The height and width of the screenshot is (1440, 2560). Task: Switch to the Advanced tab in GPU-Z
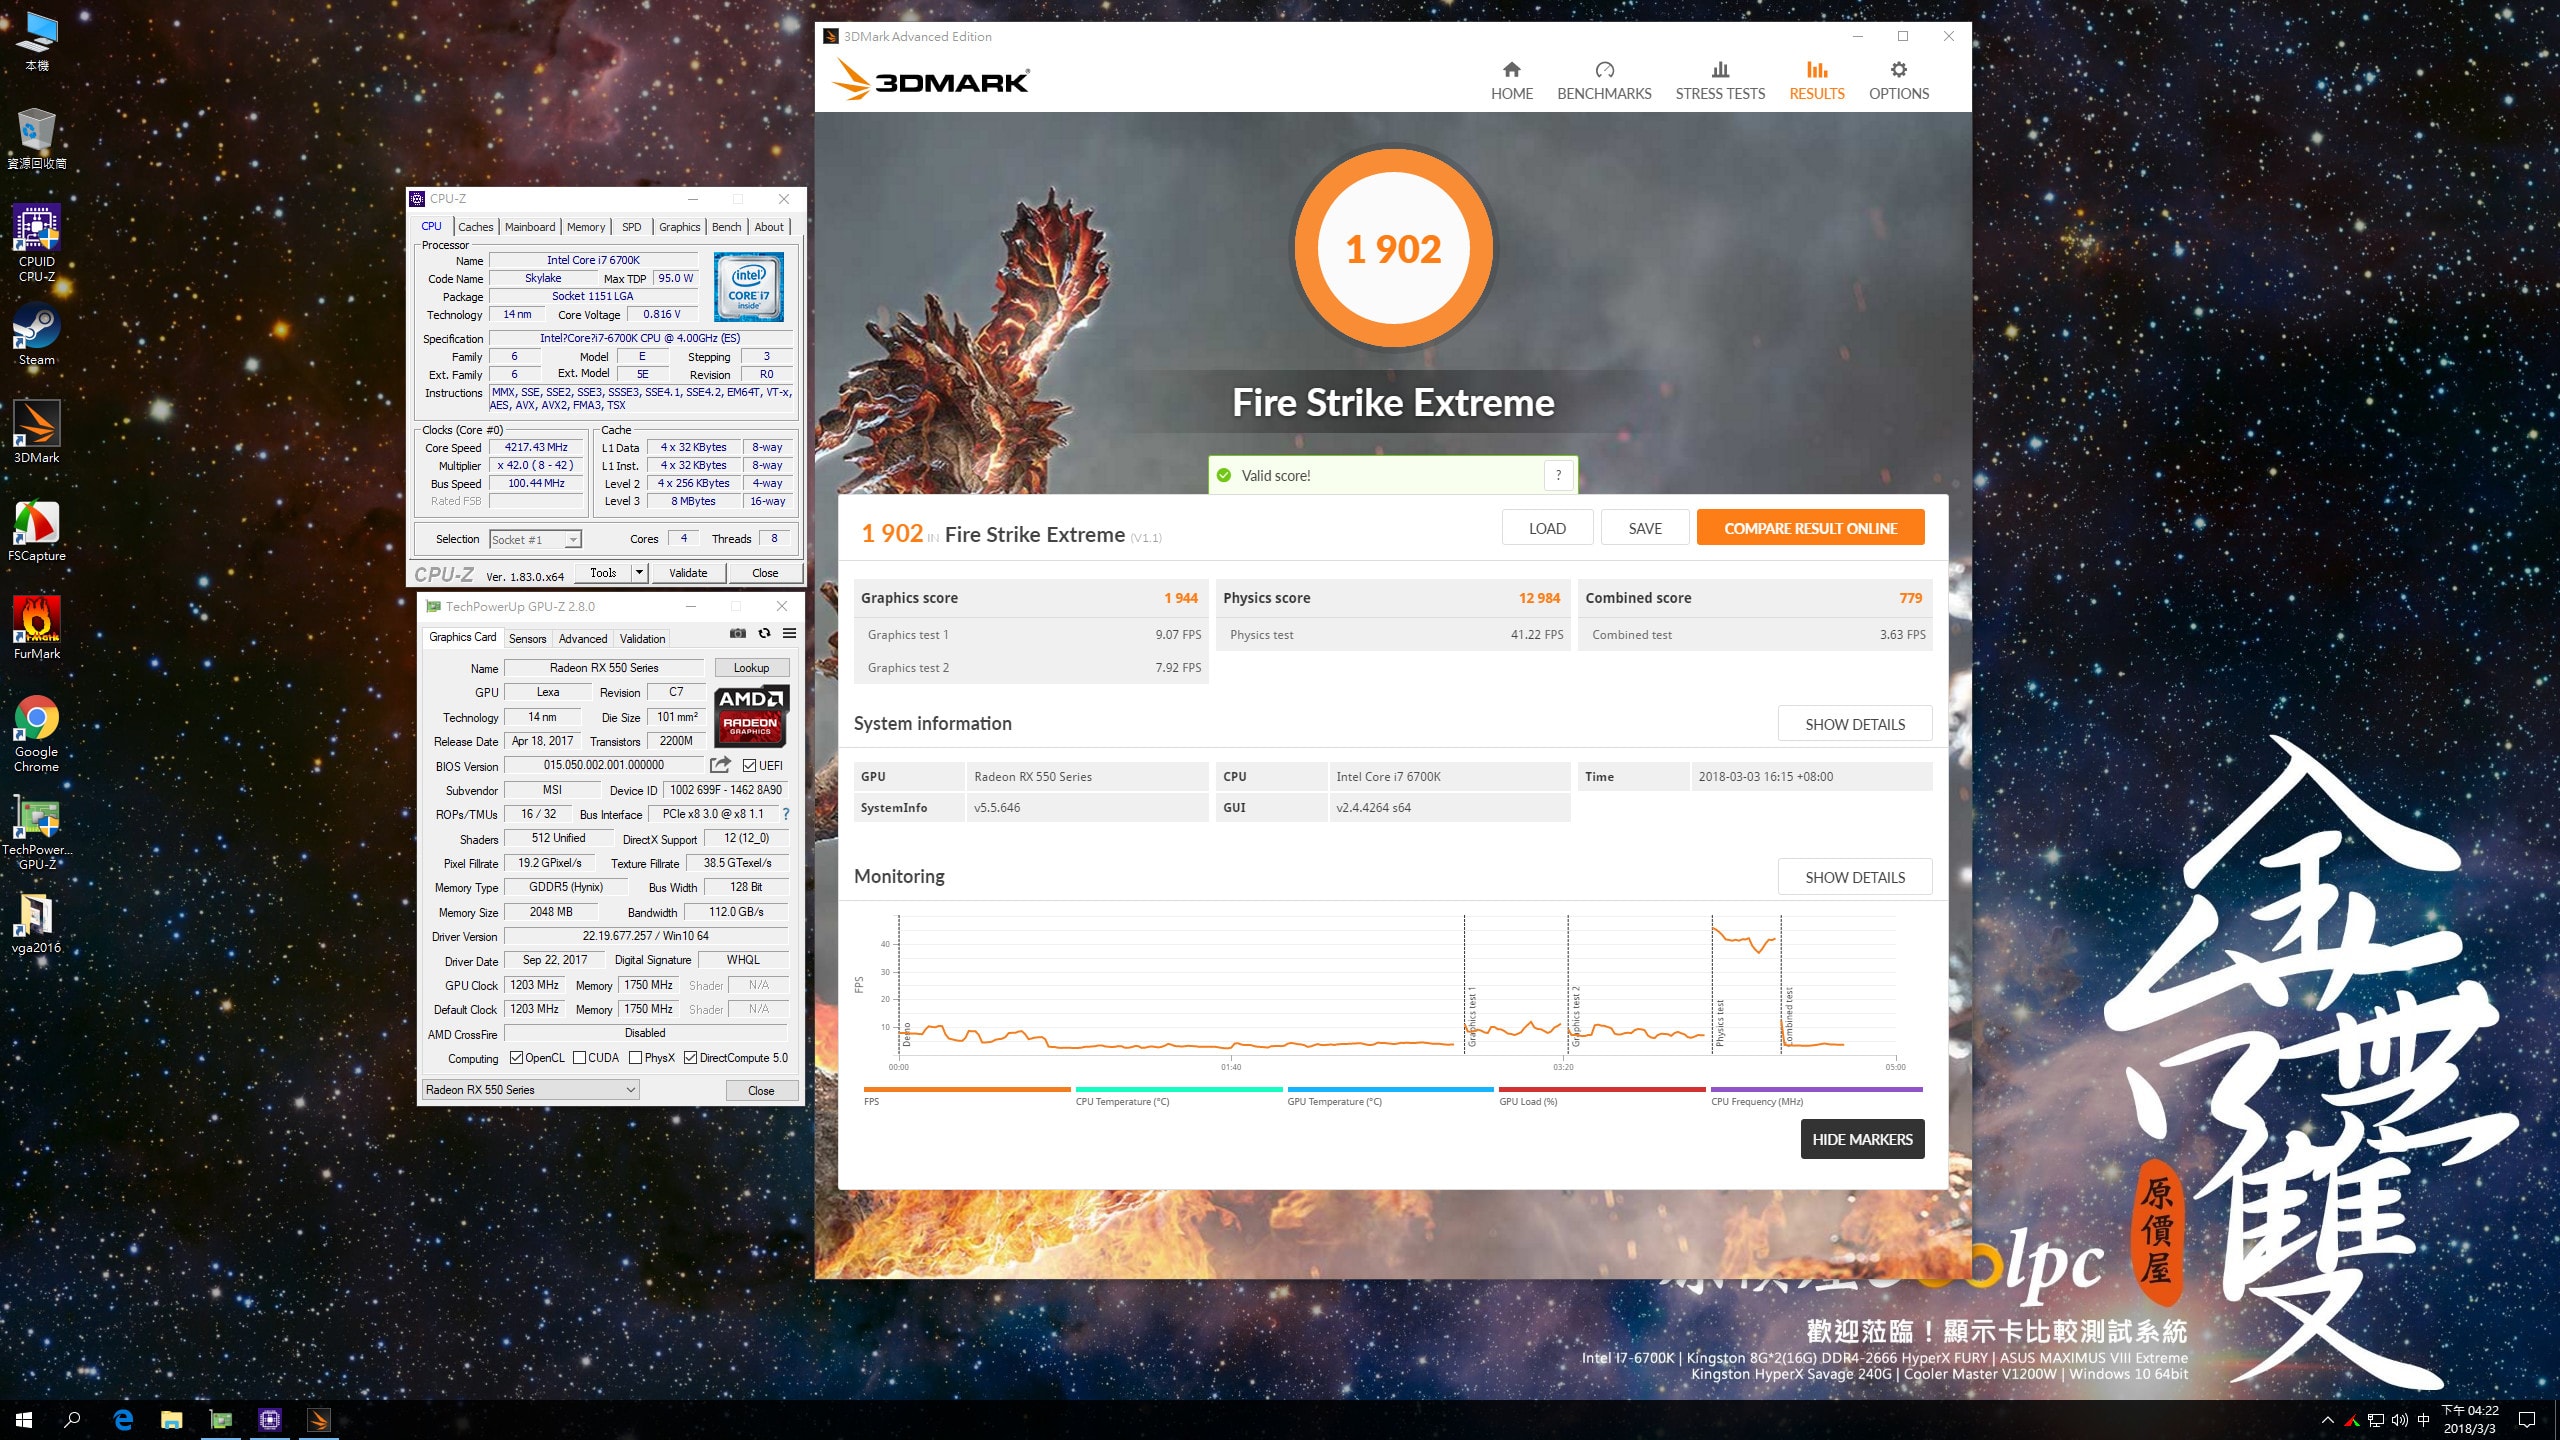point(583,638)
